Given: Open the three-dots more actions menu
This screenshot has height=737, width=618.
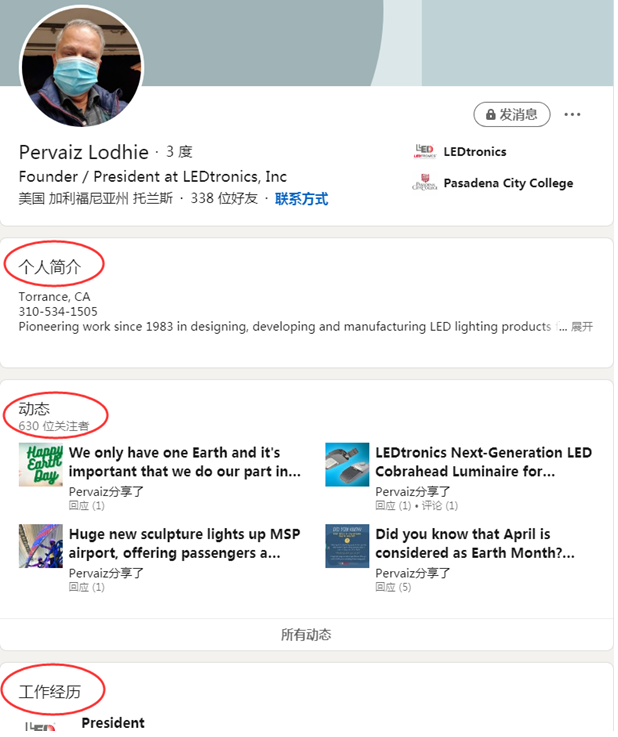Looking at the screenshot, I should click(x=572, y=115).
